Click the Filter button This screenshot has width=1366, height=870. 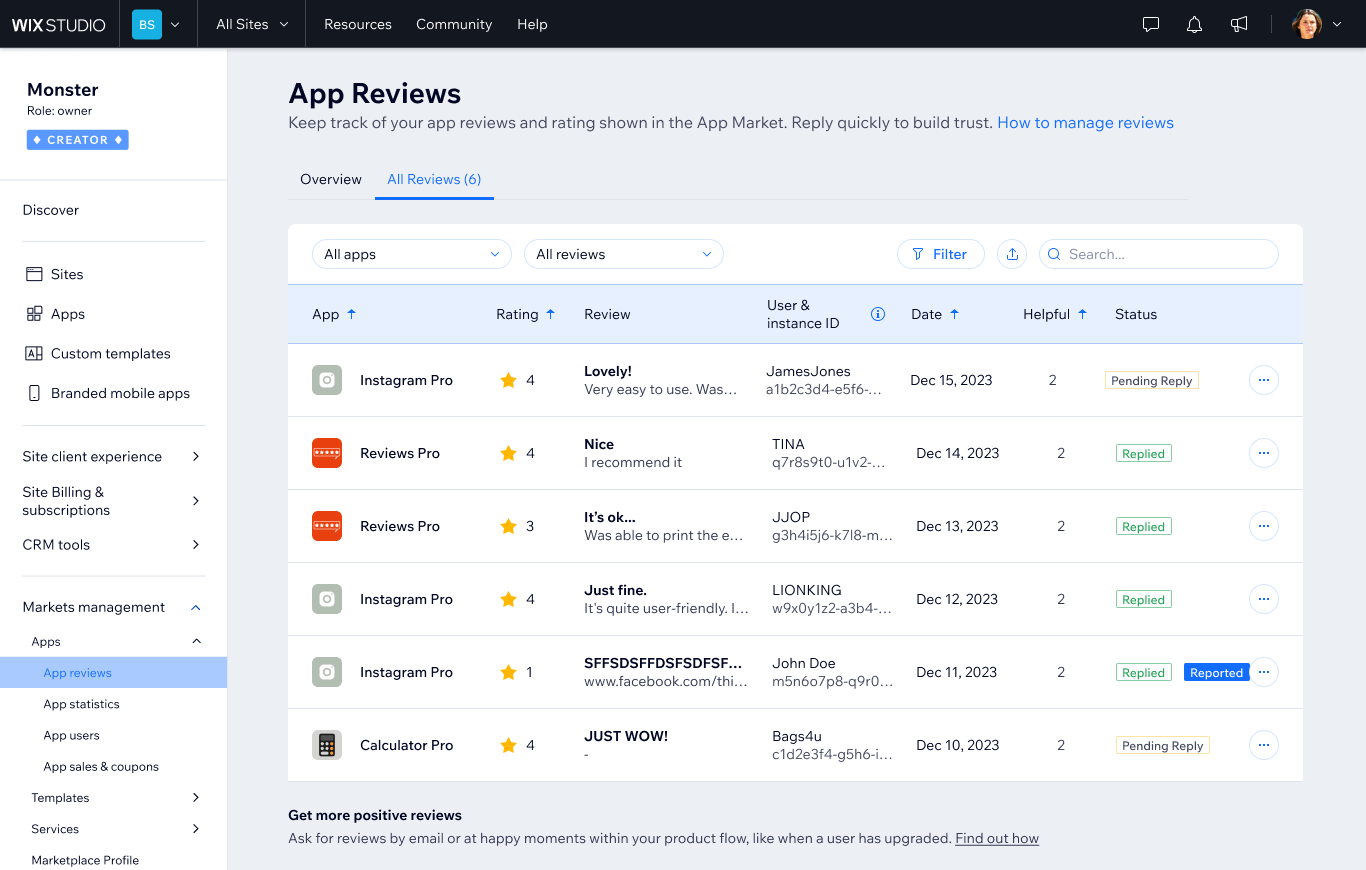coord(940,254)
